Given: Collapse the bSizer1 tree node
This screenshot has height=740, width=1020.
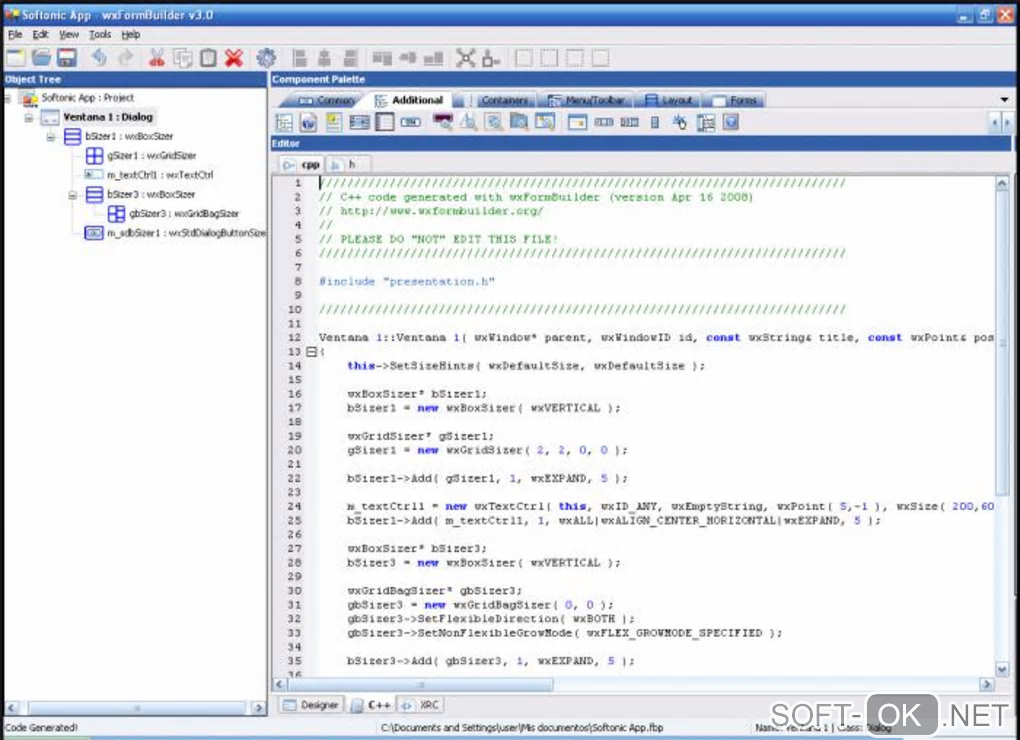Looking at the screenshot, I should click(51, 137).
